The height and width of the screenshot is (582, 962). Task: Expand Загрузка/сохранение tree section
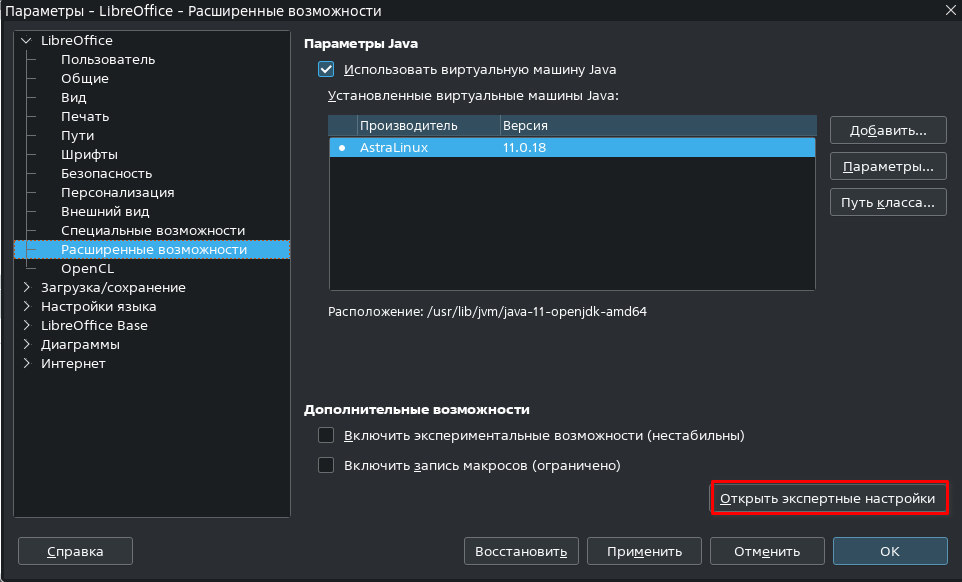26,288
